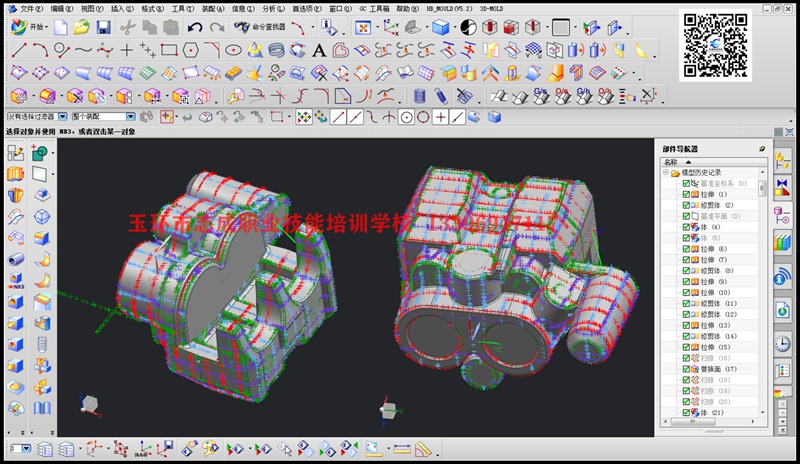The width and height of the screenshot is (800, 464).
Task: Expand the render style cube dropdown arrow
Action: (453, 28)
